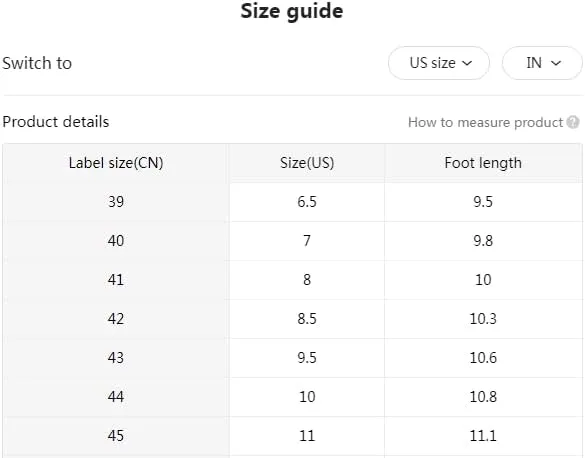Select the row with label size 40
This screenshot has width=585, height=458.
[x=292, y=241]
